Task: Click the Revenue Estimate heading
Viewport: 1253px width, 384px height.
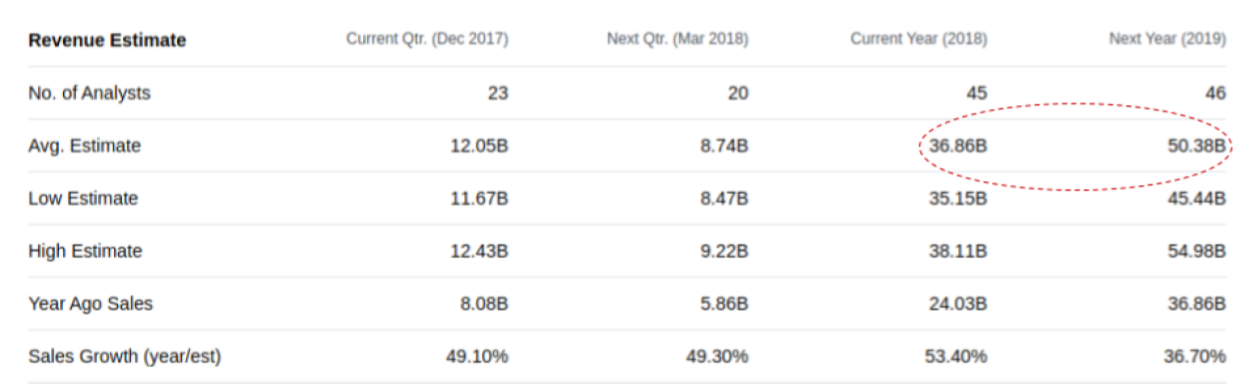Action: point(107,41)
